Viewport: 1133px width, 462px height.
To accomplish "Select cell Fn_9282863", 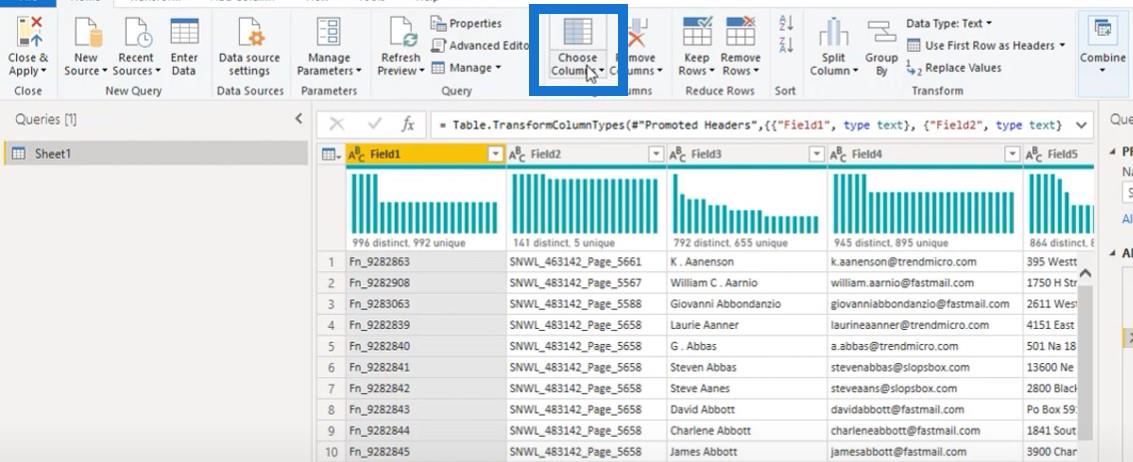I will tap(426, 261).
